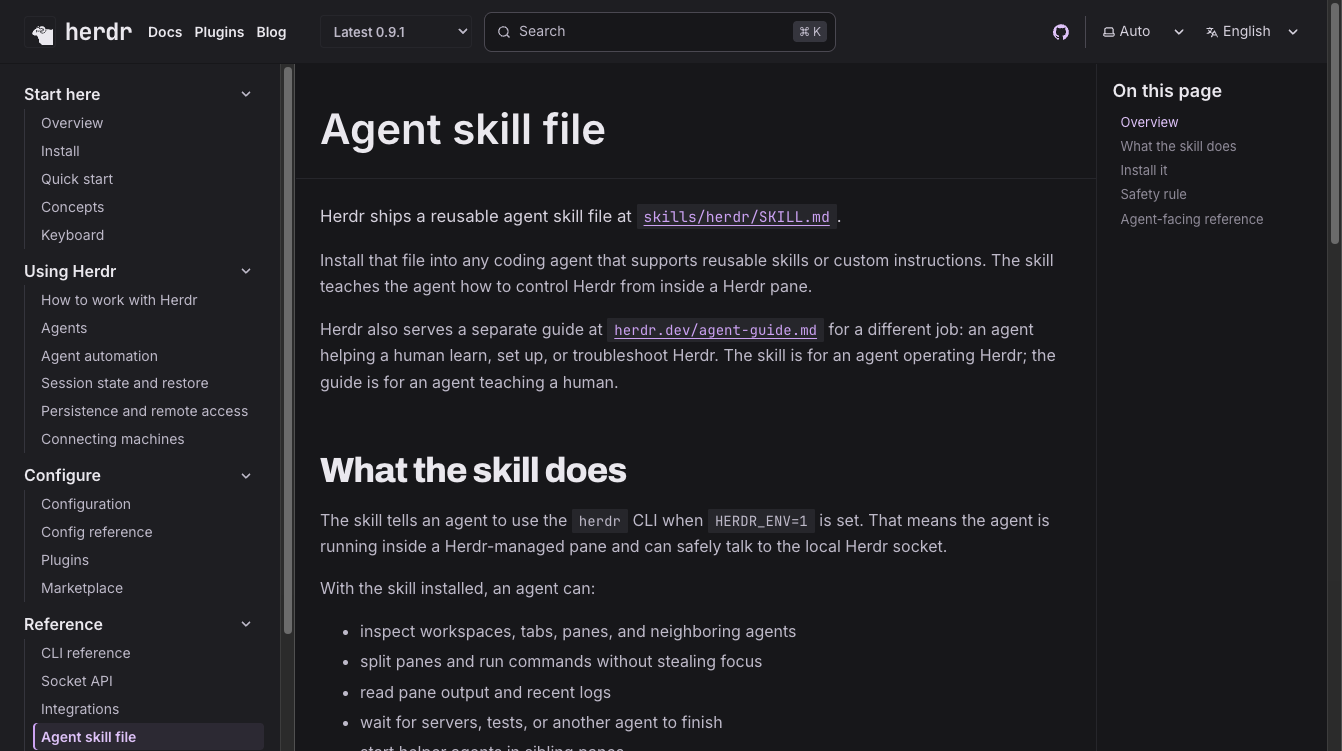Screen dimensions: 1342x751
Task: Open the Install sidebar page
Action: click(x=60, y=151)
